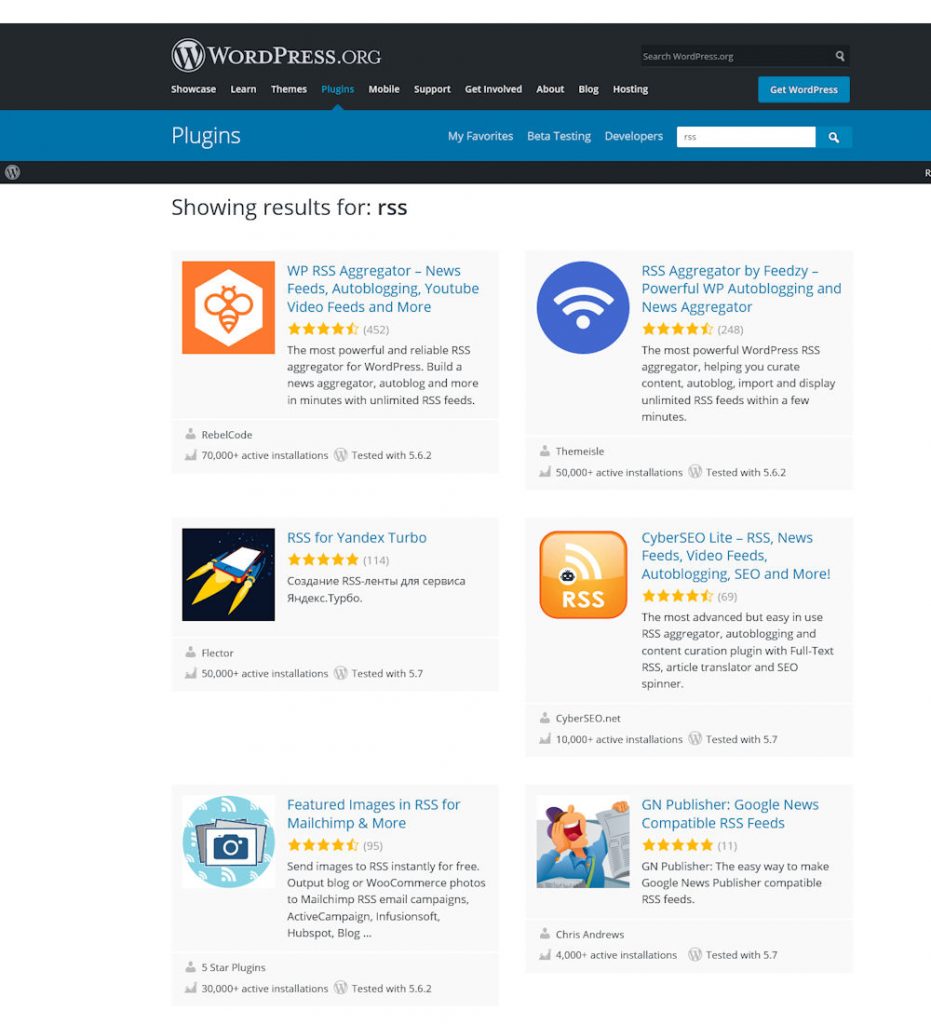Open the Blog menu item

588,89
